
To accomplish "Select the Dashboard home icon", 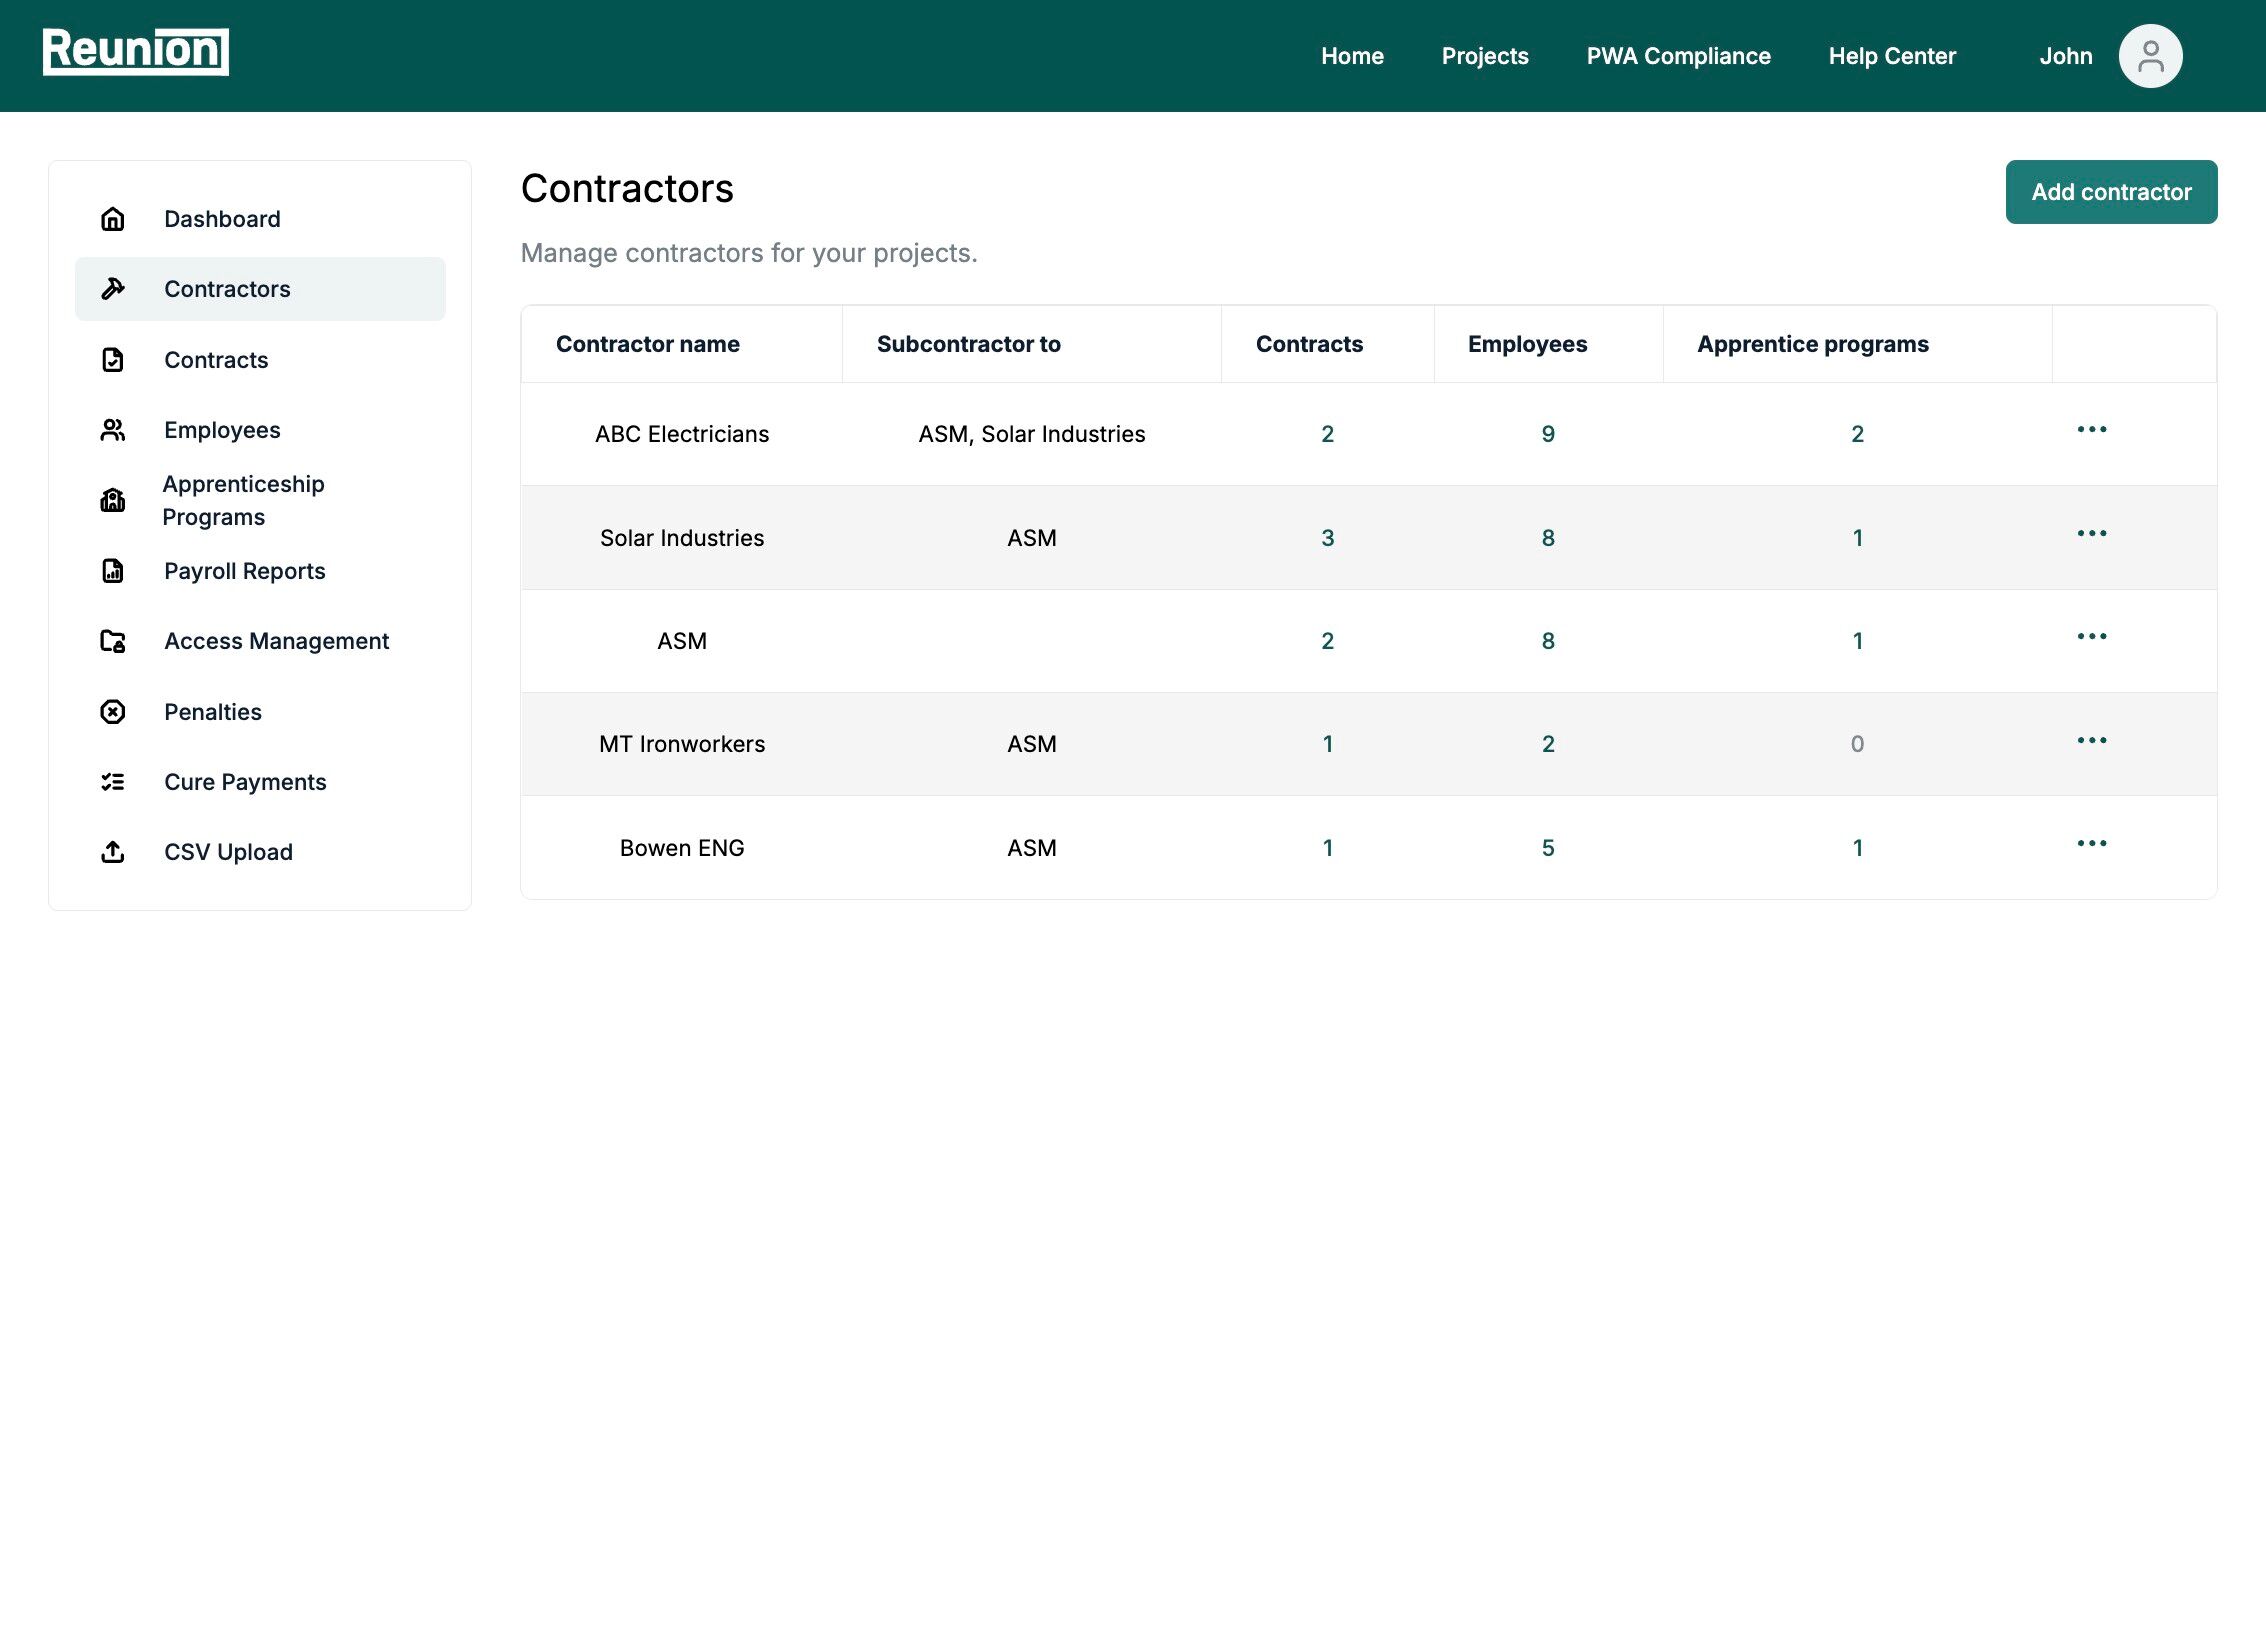I will (x=112, y=218).
